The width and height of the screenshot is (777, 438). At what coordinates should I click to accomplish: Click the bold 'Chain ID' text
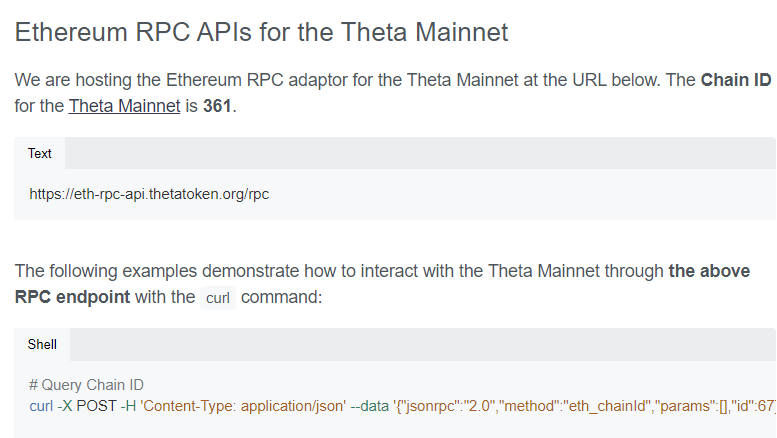736,80
